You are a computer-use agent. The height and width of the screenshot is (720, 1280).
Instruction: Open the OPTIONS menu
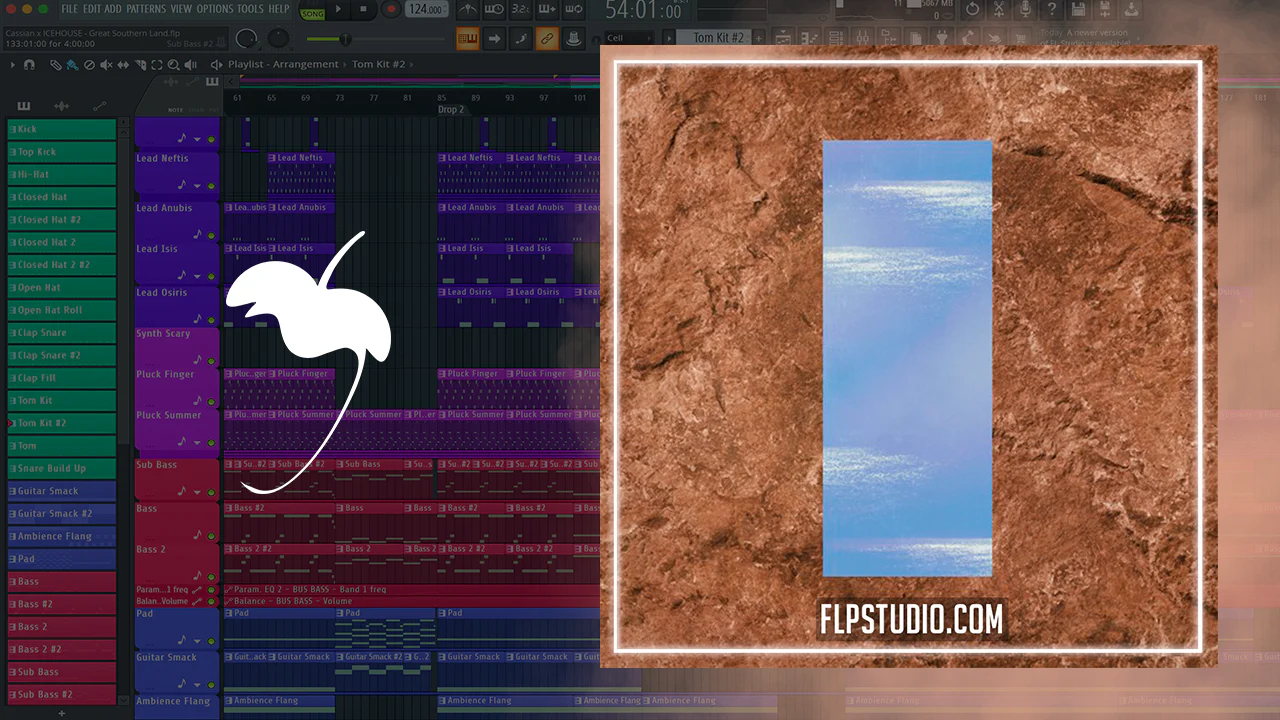[x=215, y=9]
